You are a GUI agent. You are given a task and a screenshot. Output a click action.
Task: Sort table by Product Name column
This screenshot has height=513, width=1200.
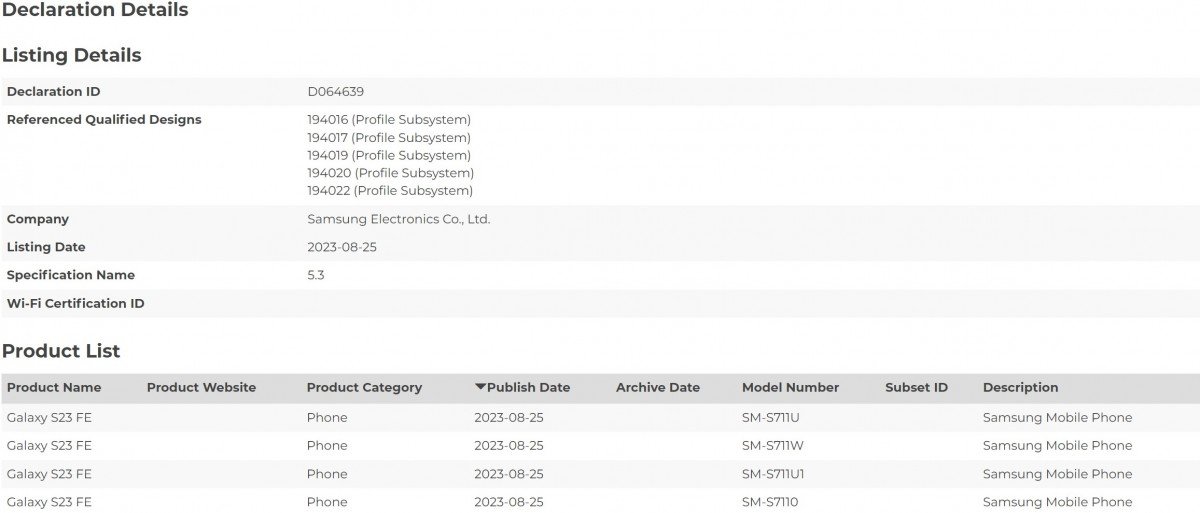coord(54,388)
